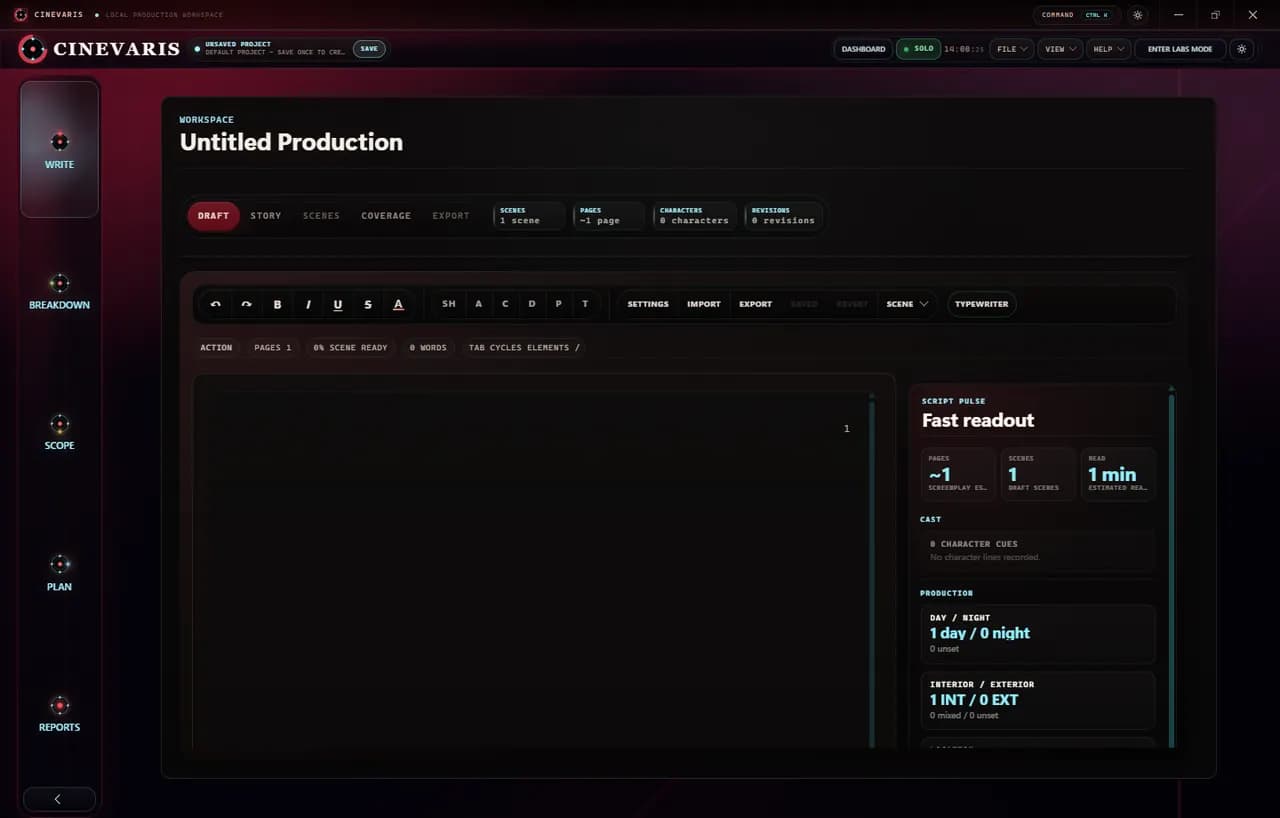Click the '0 Words' chip
Image resolution: width=1280 pixels, height=818 pixels.
tap(428, 348)
